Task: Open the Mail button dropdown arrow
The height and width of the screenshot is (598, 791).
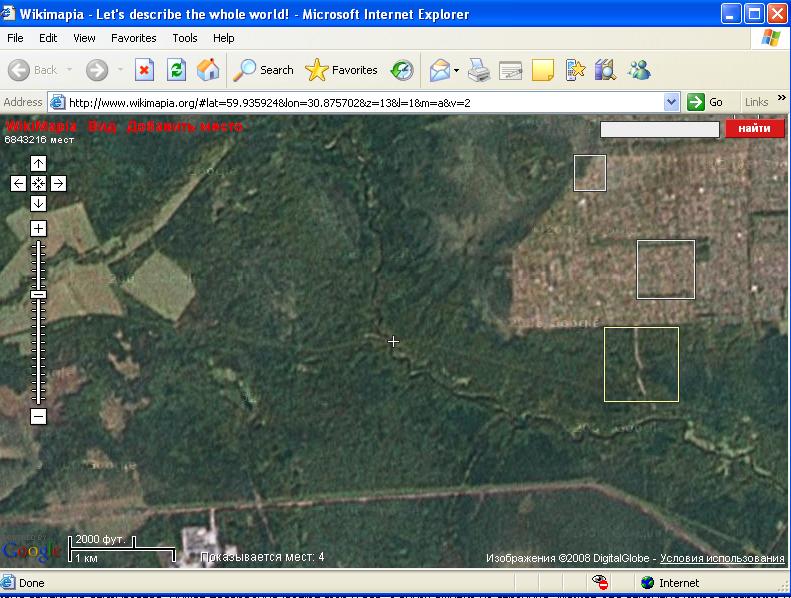Action: coord(456,71)
